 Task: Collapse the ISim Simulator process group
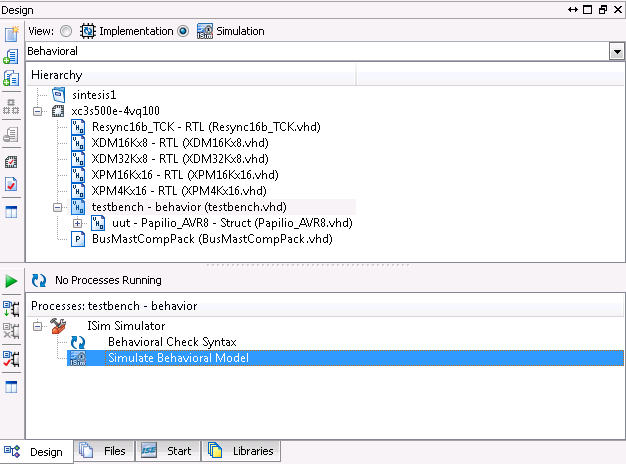pyautogui.click(x=38, y=326)
